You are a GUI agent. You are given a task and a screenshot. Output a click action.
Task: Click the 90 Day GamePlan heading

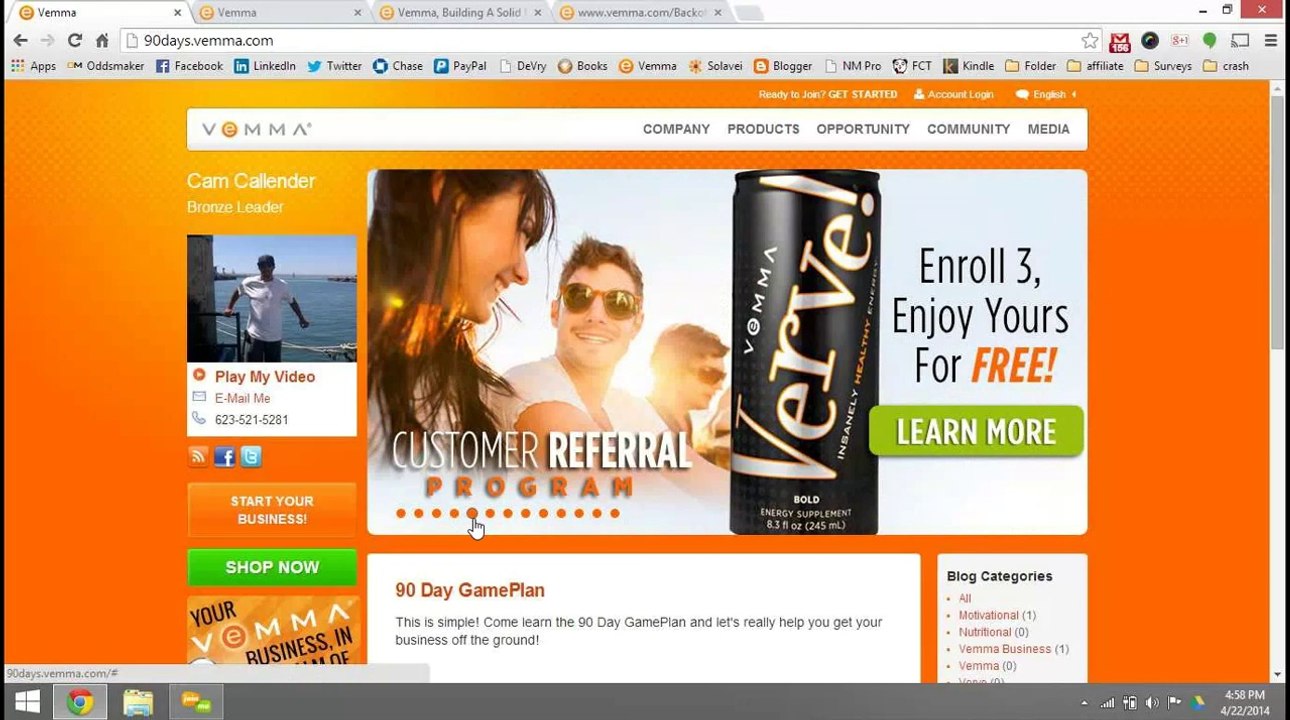(x=470, y=590)
